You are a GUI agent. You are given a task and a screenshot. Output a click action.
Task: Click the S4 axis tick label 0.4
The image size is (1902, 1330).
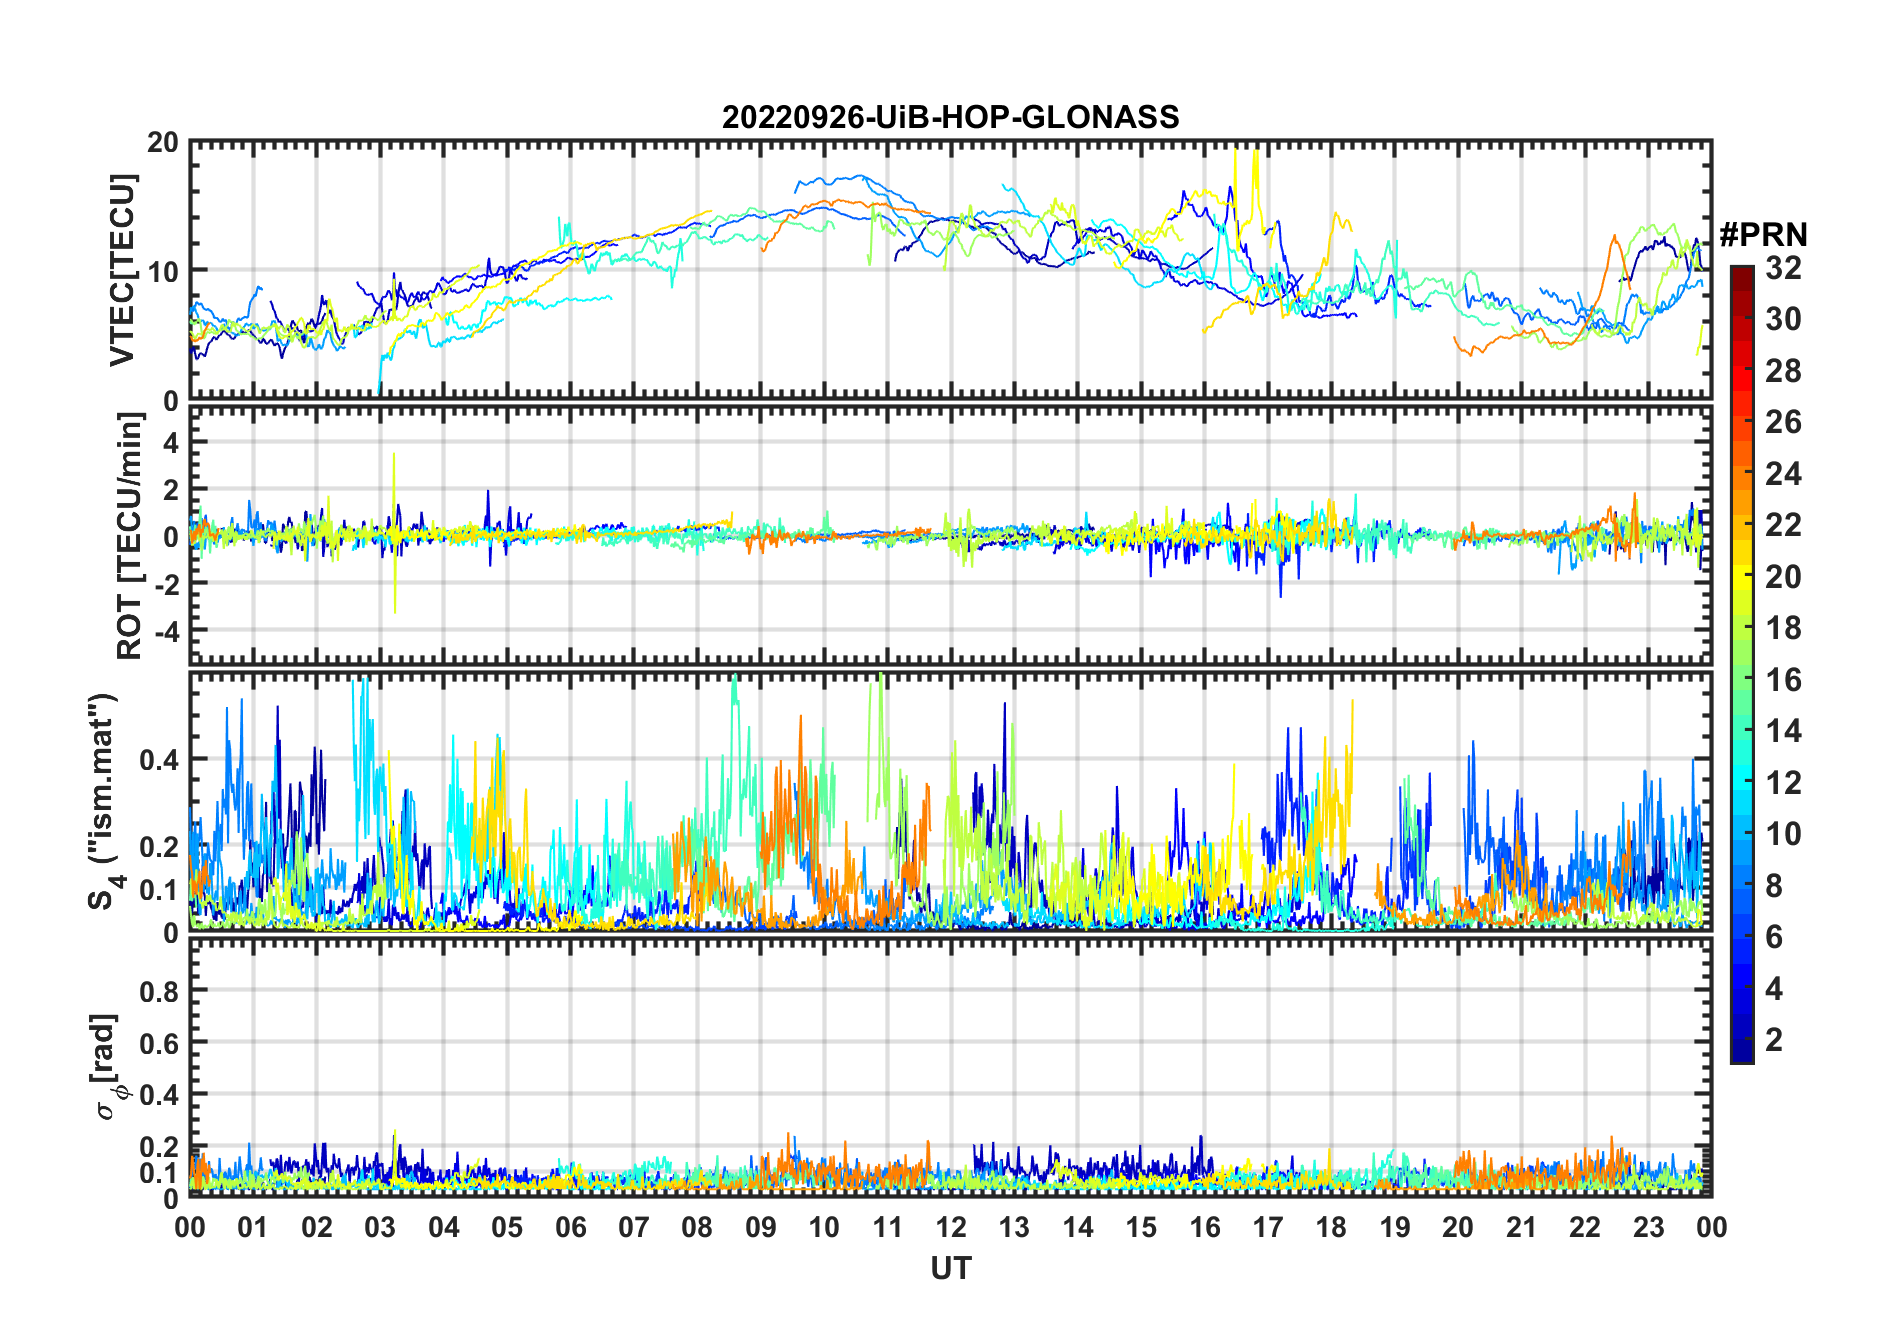click(160, 759)
